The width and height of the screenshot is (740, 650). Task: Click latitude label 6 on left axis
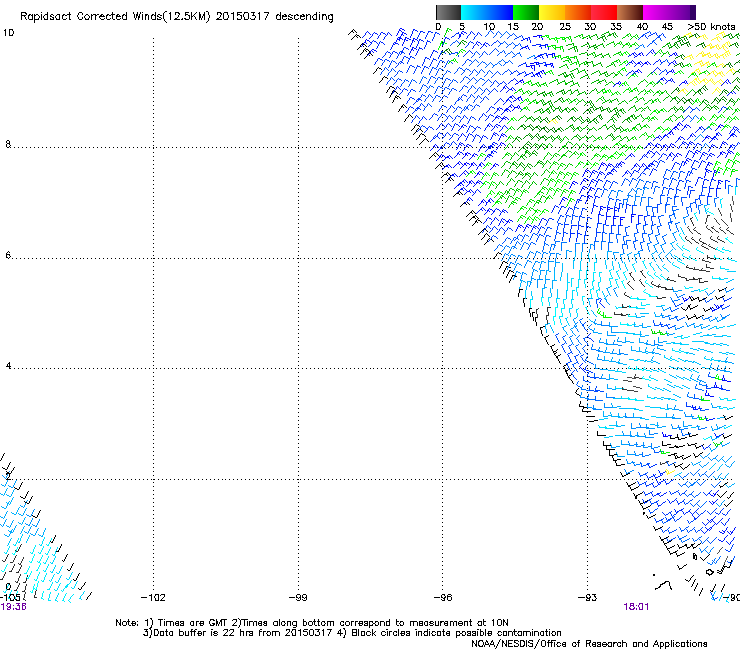coord(8,255)
